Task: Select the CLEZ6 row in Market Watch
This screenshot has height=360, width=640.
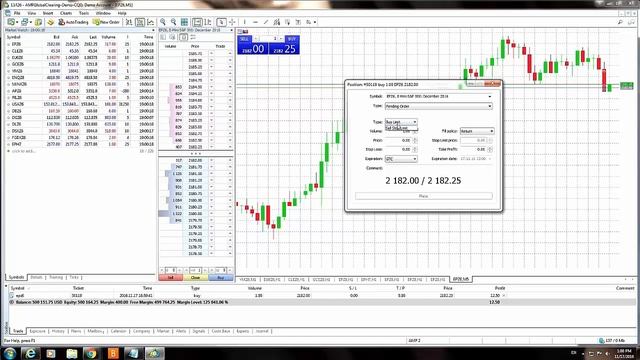Action: pyautogui.click(x=80, y=51)
